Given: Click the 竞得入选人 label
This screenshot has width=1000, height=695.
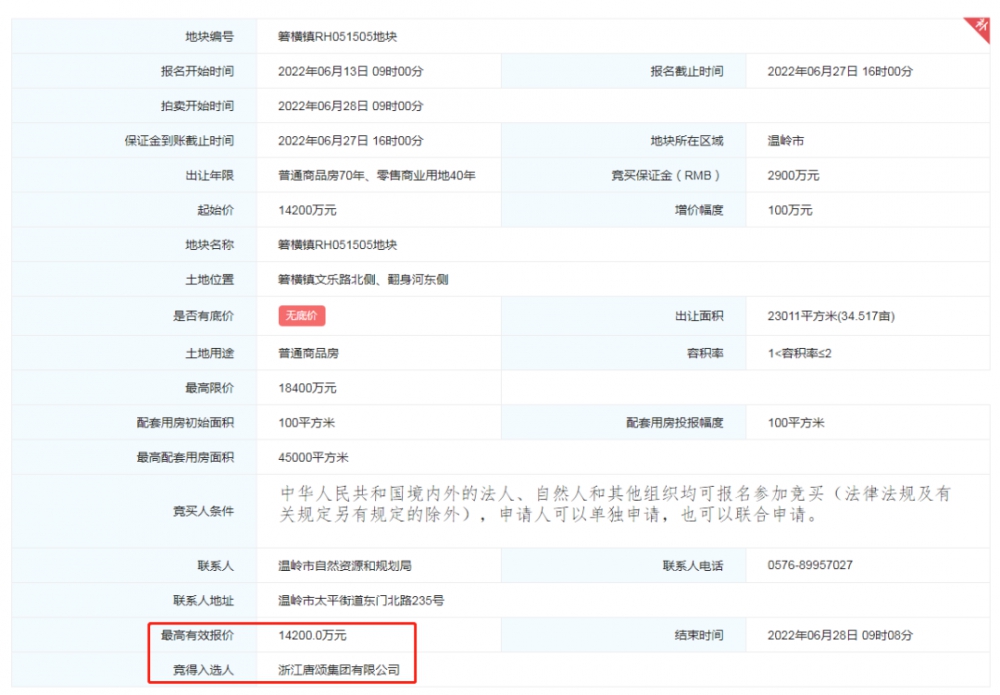Looking at the screenshot, I should pyautogui.click(x=203, y=670).
